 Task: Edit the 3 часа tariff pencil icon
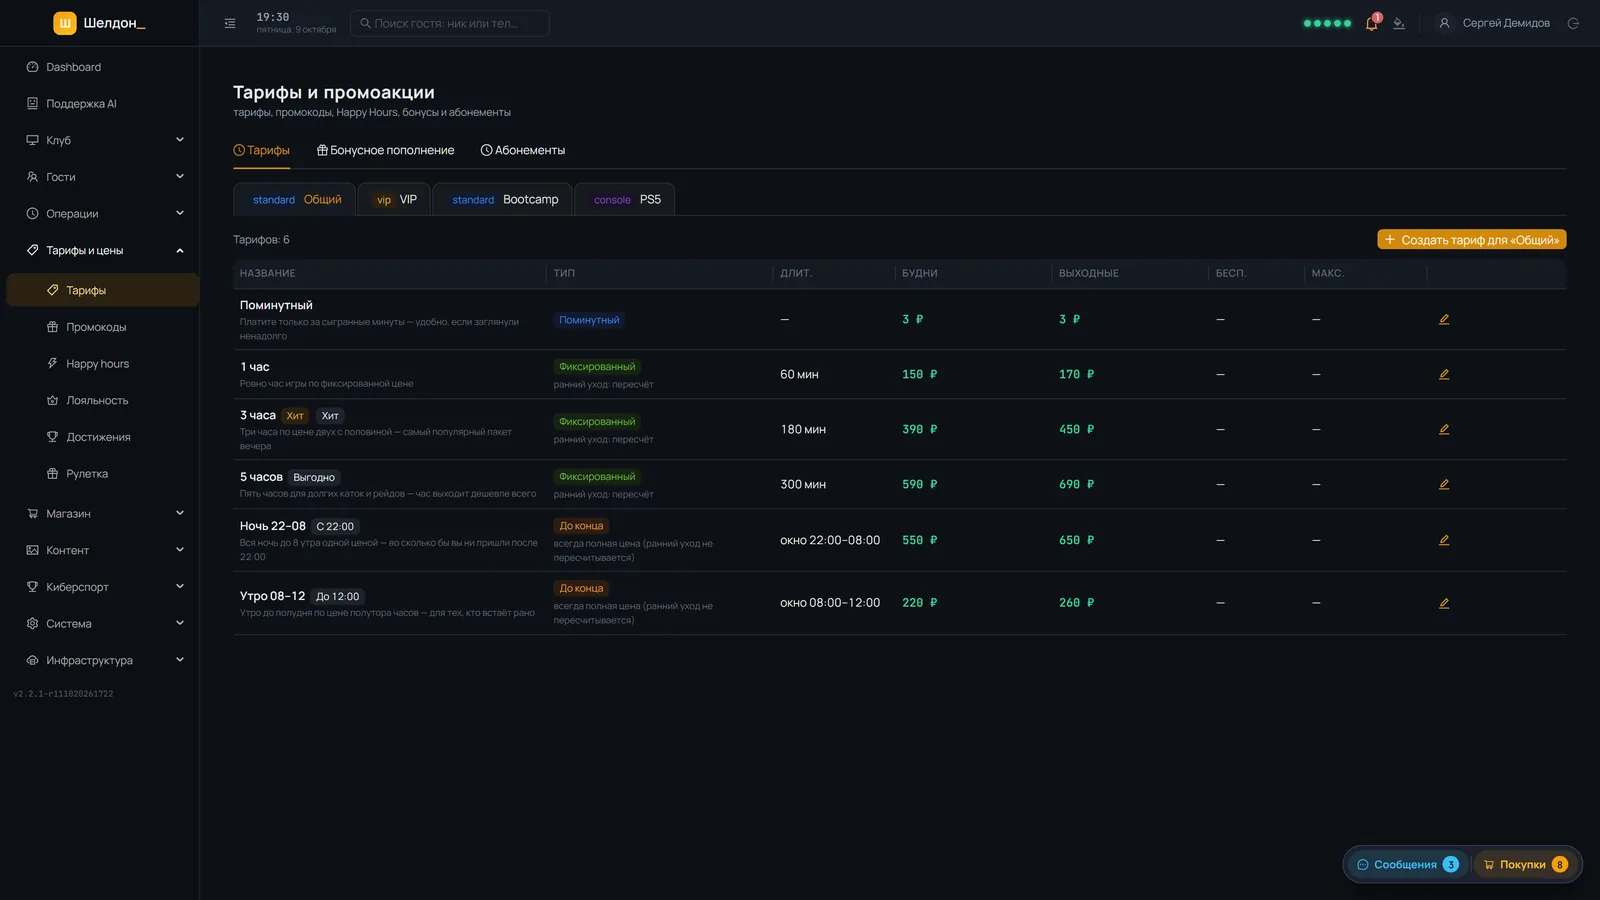[1444, 430]
